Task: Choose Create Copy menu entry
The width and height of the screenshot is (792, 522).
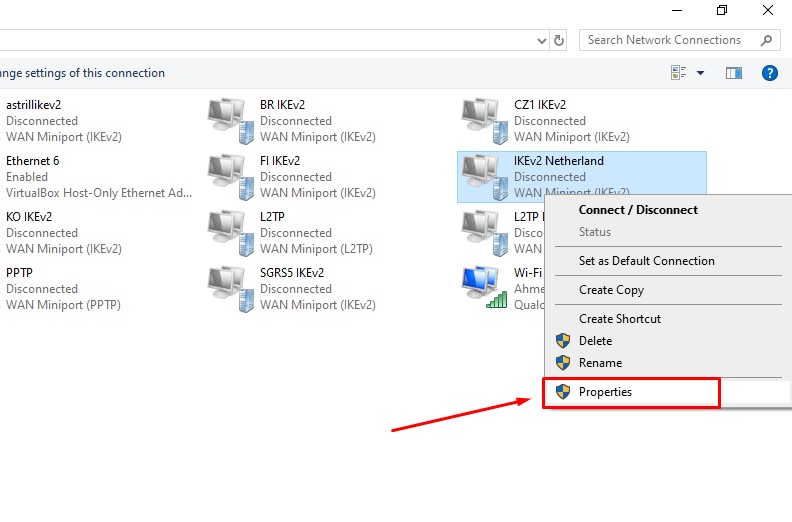Action: click(x=611, y=290)
